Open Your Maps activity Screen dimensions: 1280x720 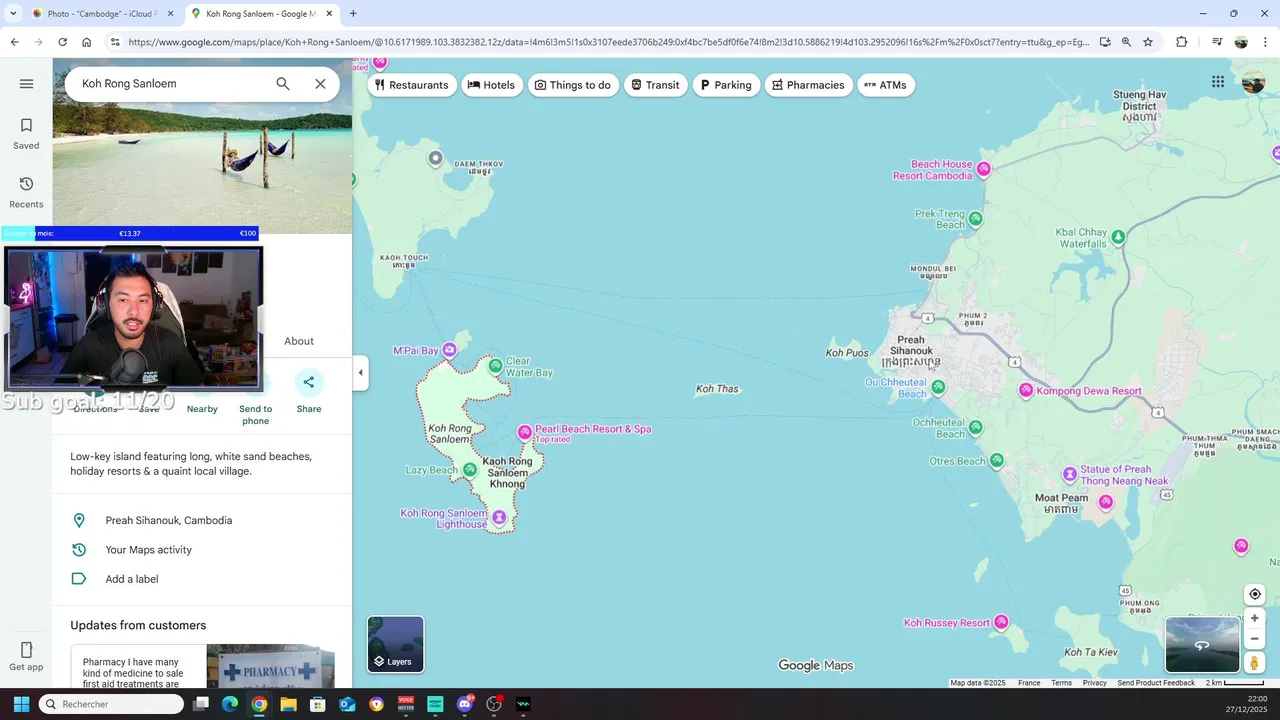tap(202, 550)
